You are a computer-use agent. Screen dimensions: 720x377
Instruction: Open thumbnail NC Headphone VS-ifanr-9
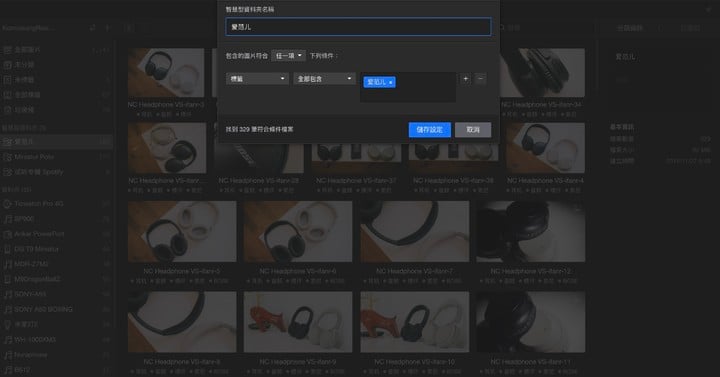coord(298,322)
